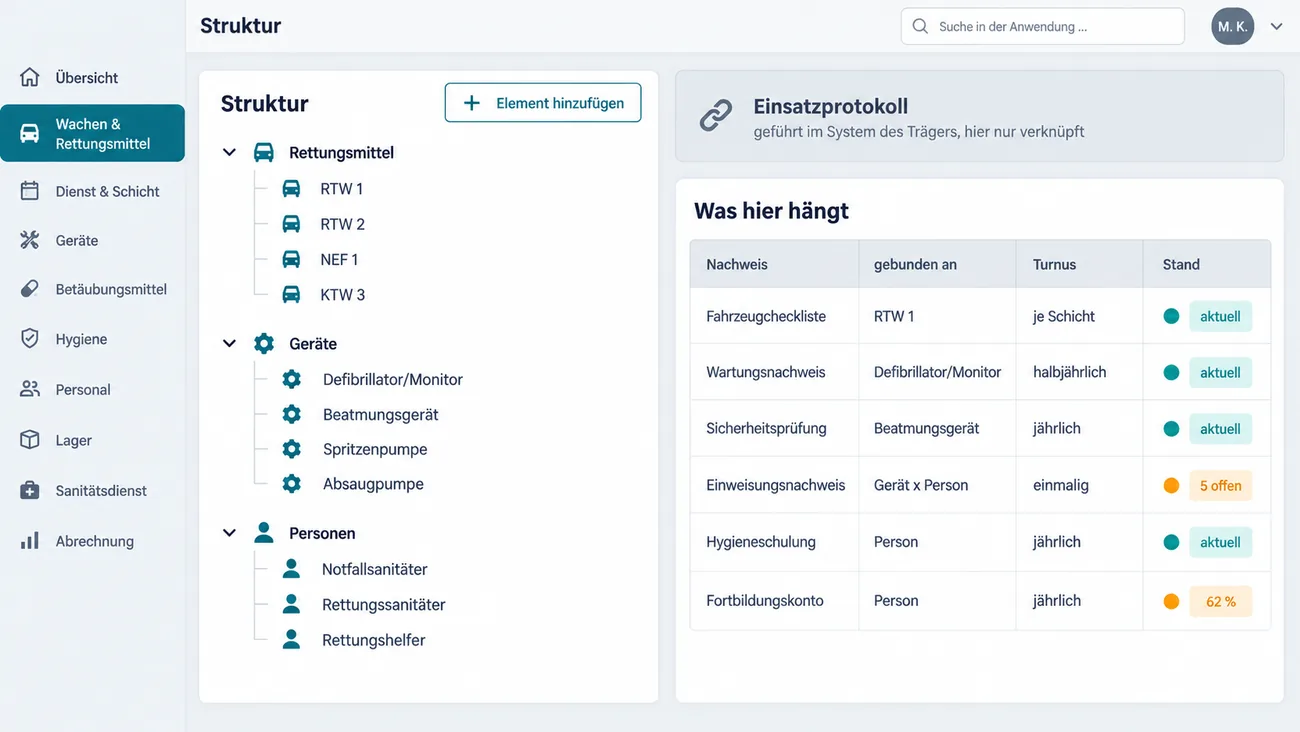1300x732 pixels.
Task: Click the ambulance icon for Wachen & Rettungsmittel
Action: (x=30, y=133)
